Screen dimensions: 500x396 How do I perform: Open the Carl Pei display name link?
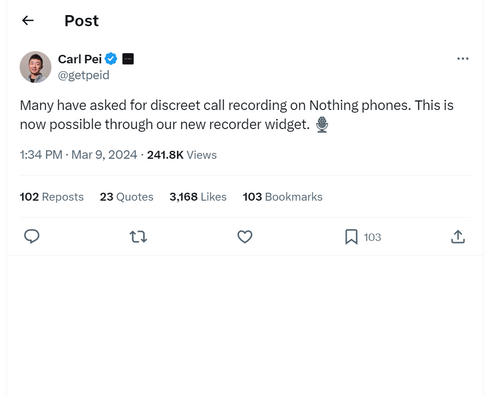click(x=80, y=59)
